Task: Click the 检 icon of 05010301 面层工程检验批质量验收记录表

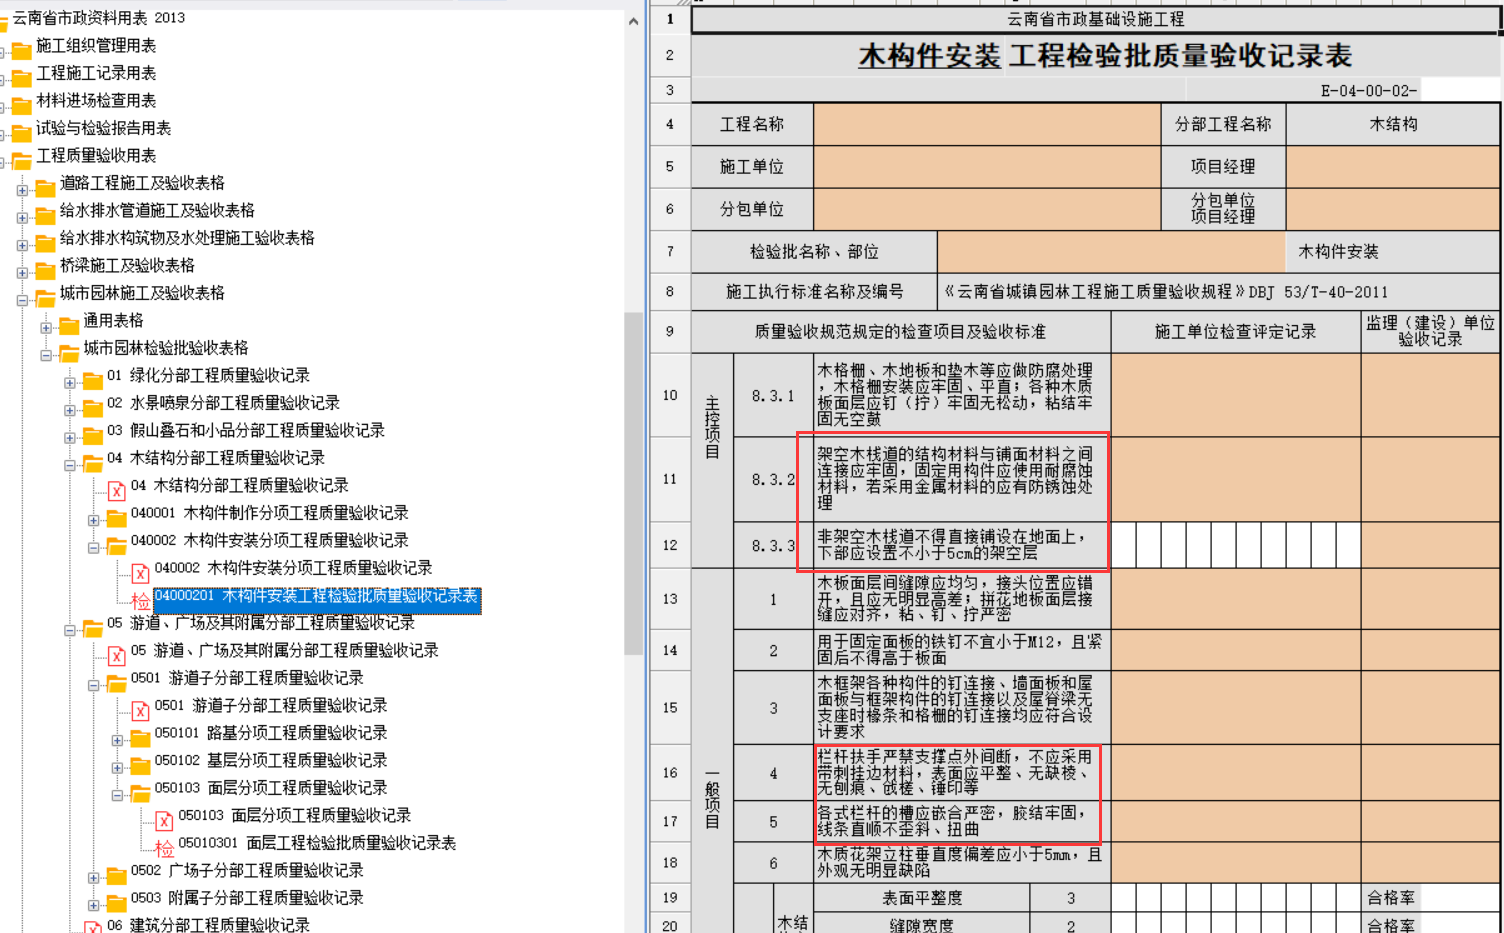Action: click(x=164, y=847)
